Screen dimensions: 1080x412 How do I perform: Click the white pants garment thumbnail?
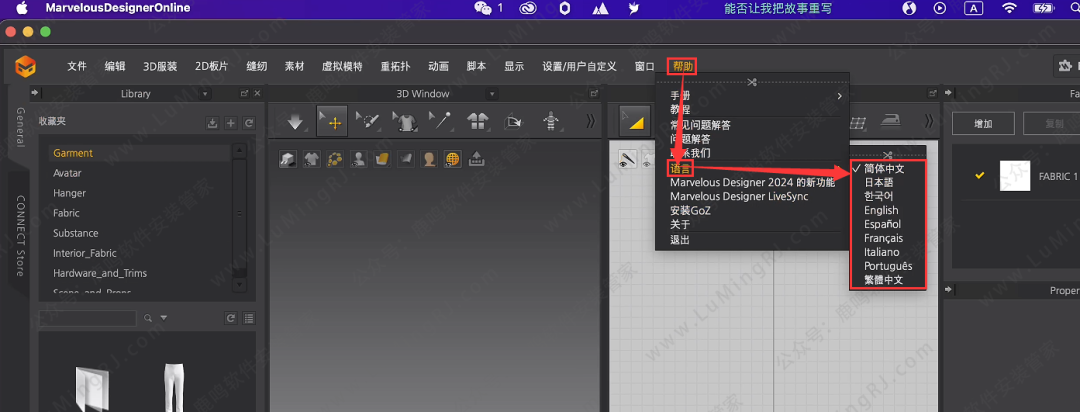[x=174, y=387]
